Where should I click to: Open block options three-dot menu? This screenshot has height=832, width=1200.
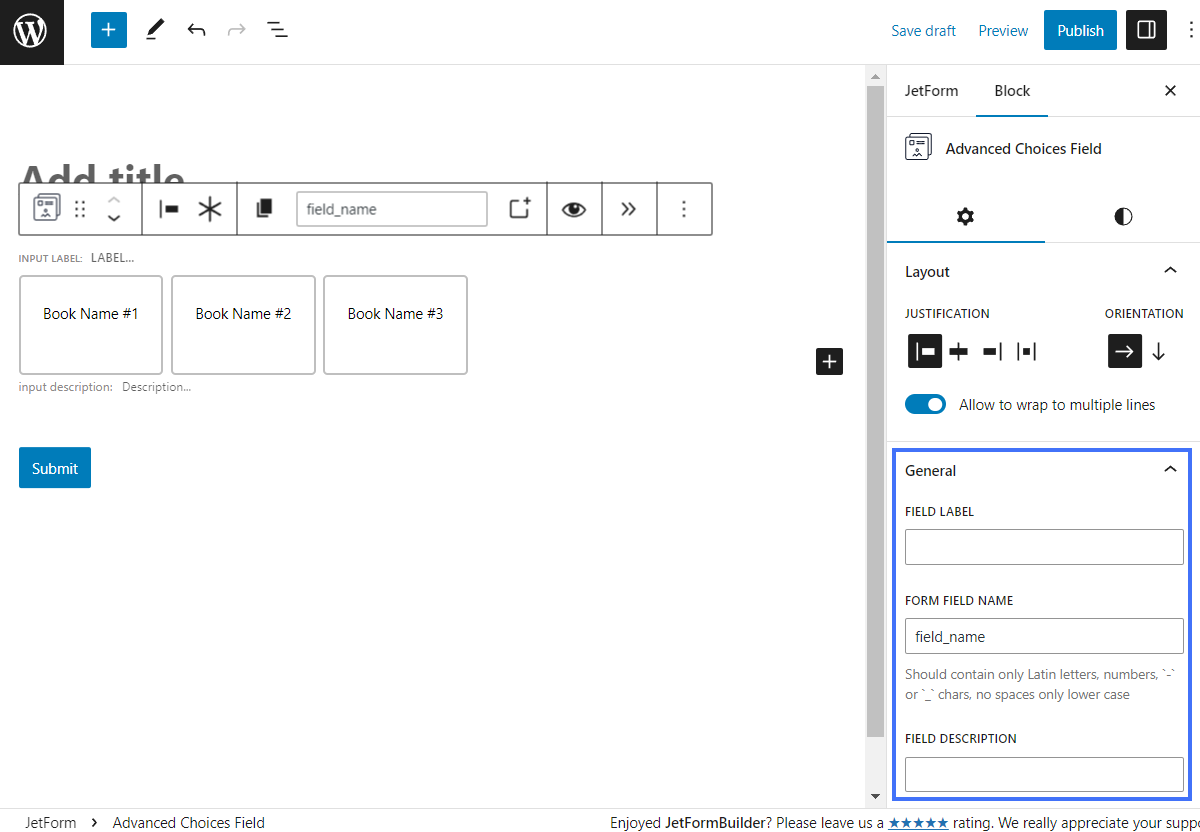tap(684, 209)
